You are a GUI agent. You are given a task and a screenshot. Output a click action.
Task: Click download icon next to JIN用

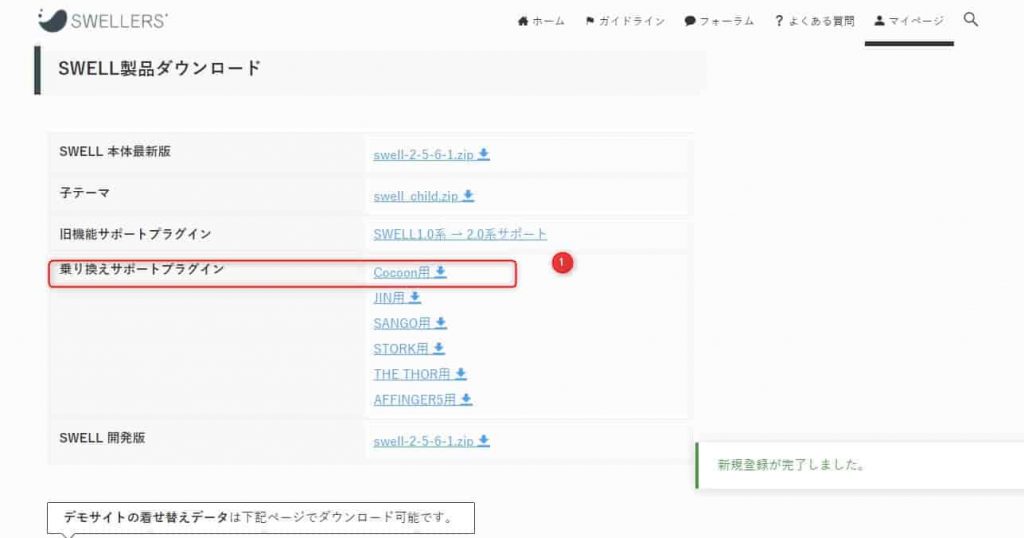[415, 297]
